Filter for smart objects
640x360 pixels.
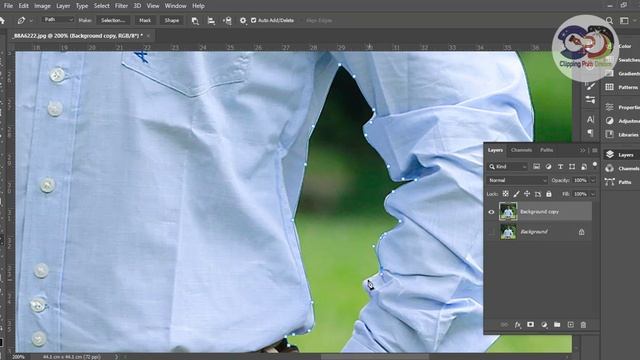[584, 167]
